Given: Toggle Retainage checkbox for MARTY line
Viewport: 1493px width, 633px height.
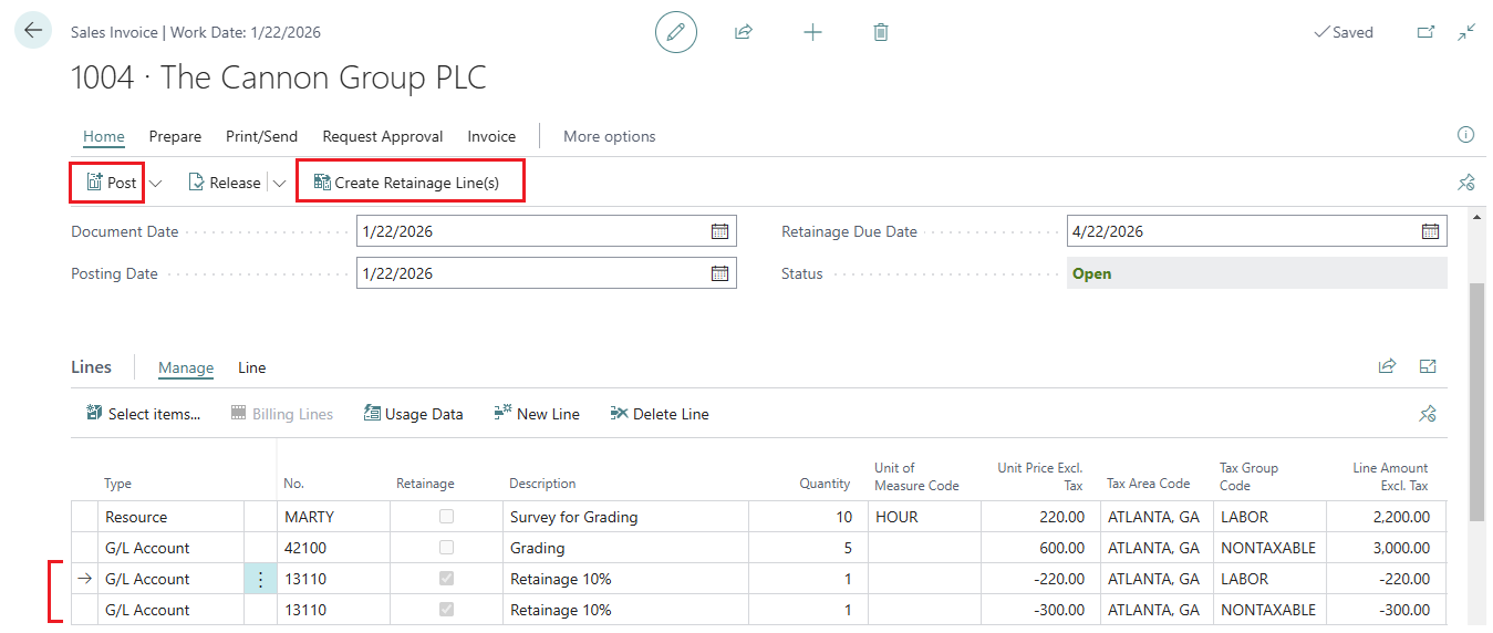Looking at the screenshot, I should [x=446, y=517].
